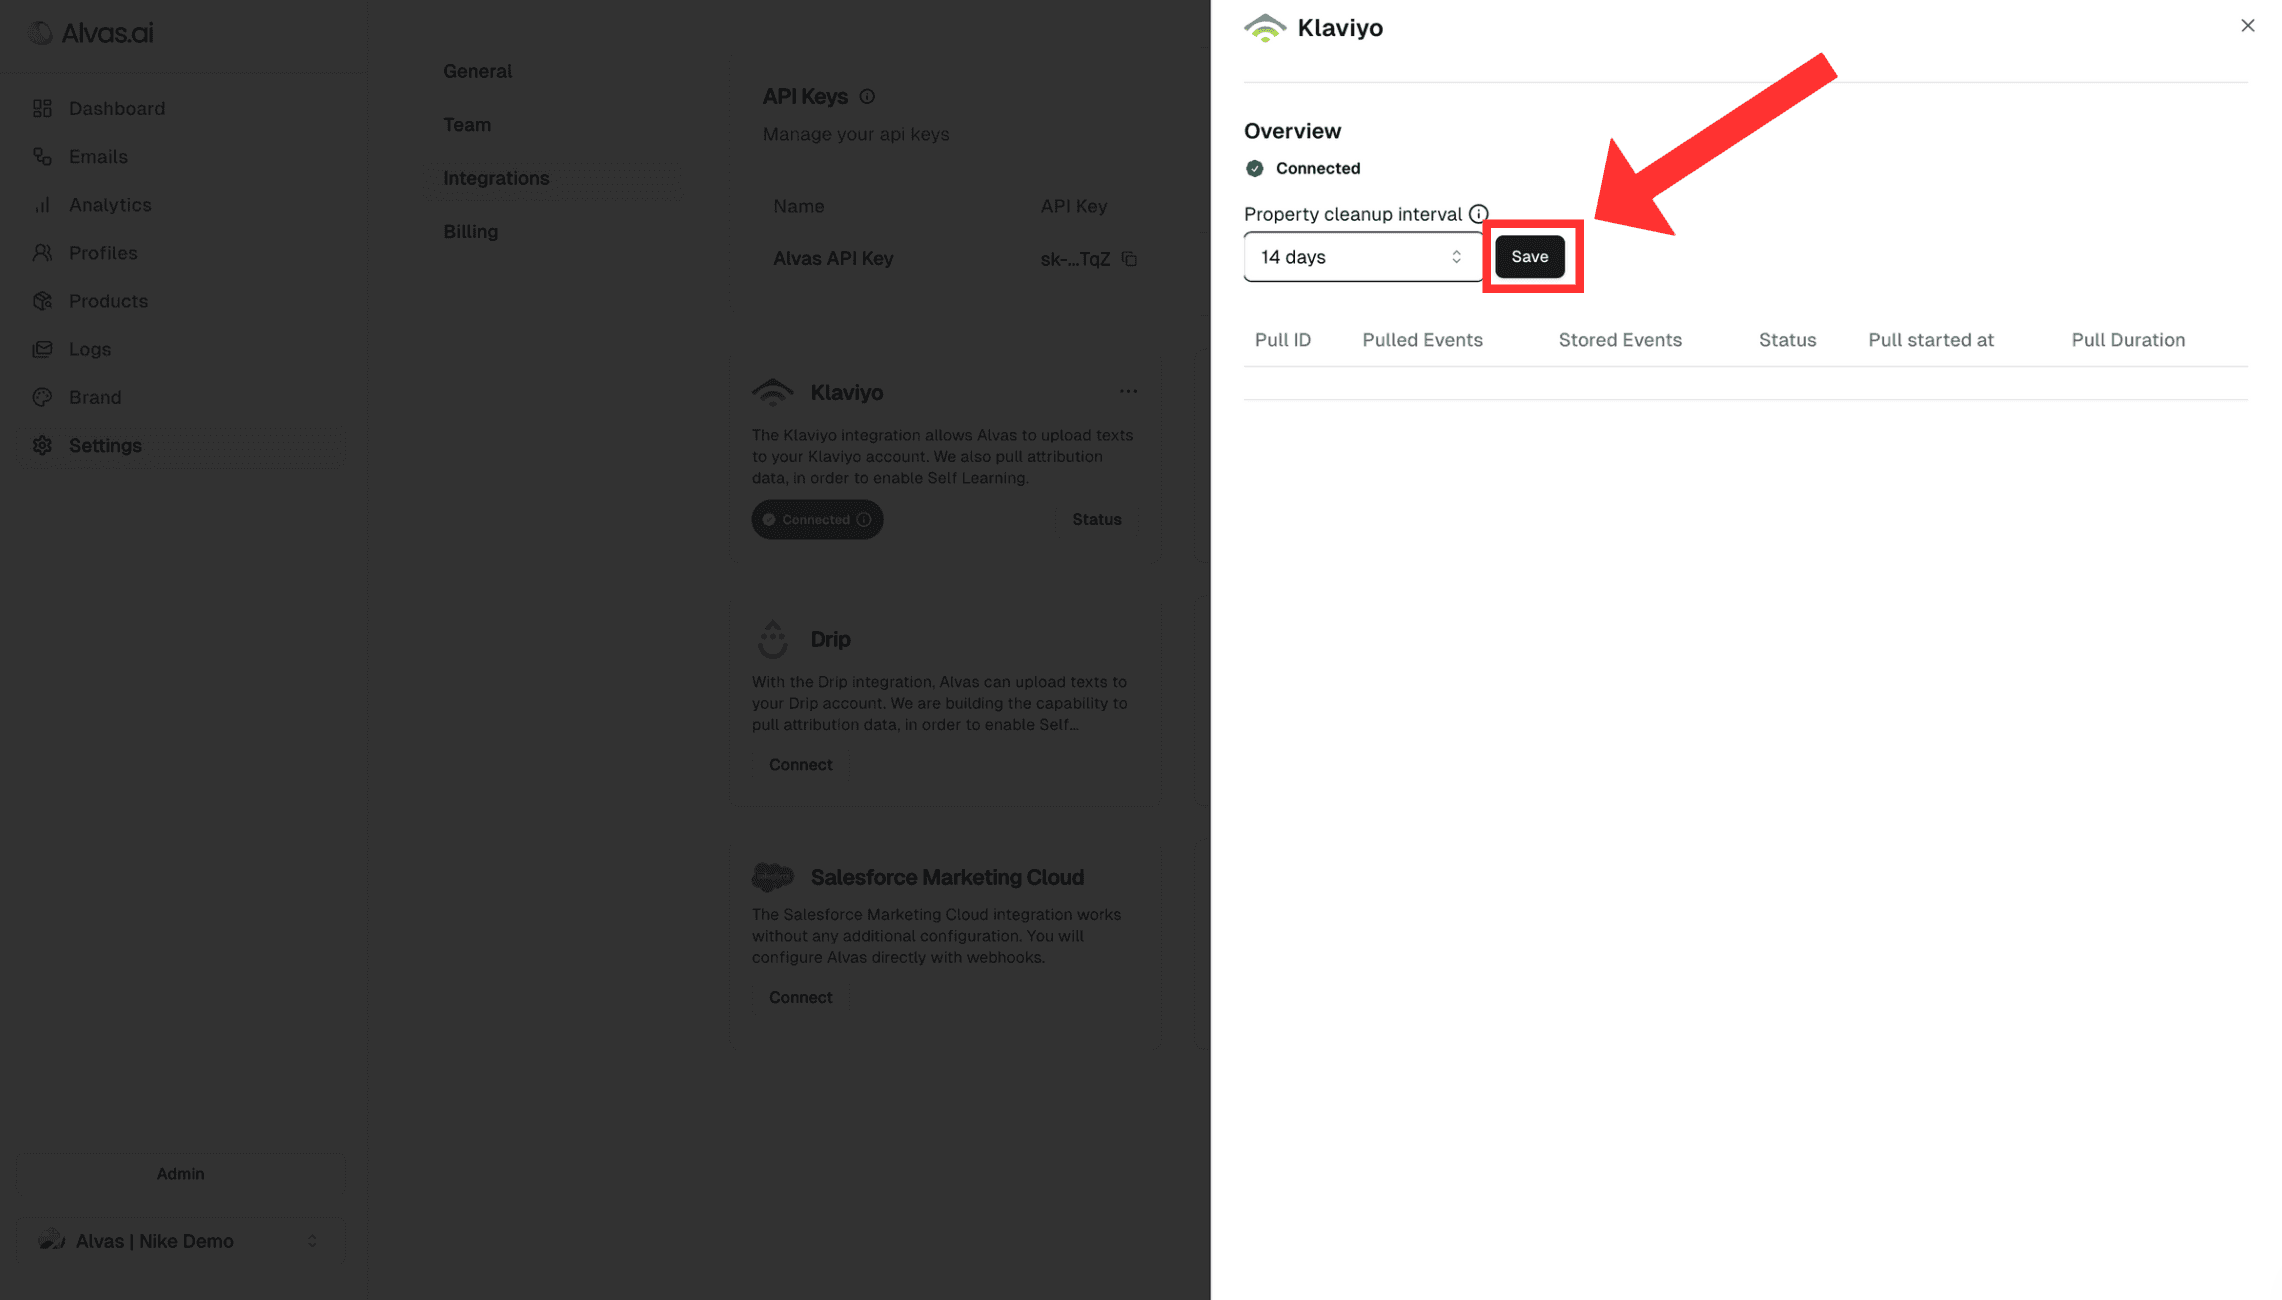The width and height of the screenshot is (2282, 1300).
Task: Click the Salesforce cloud logo icon
Action: 772,877
